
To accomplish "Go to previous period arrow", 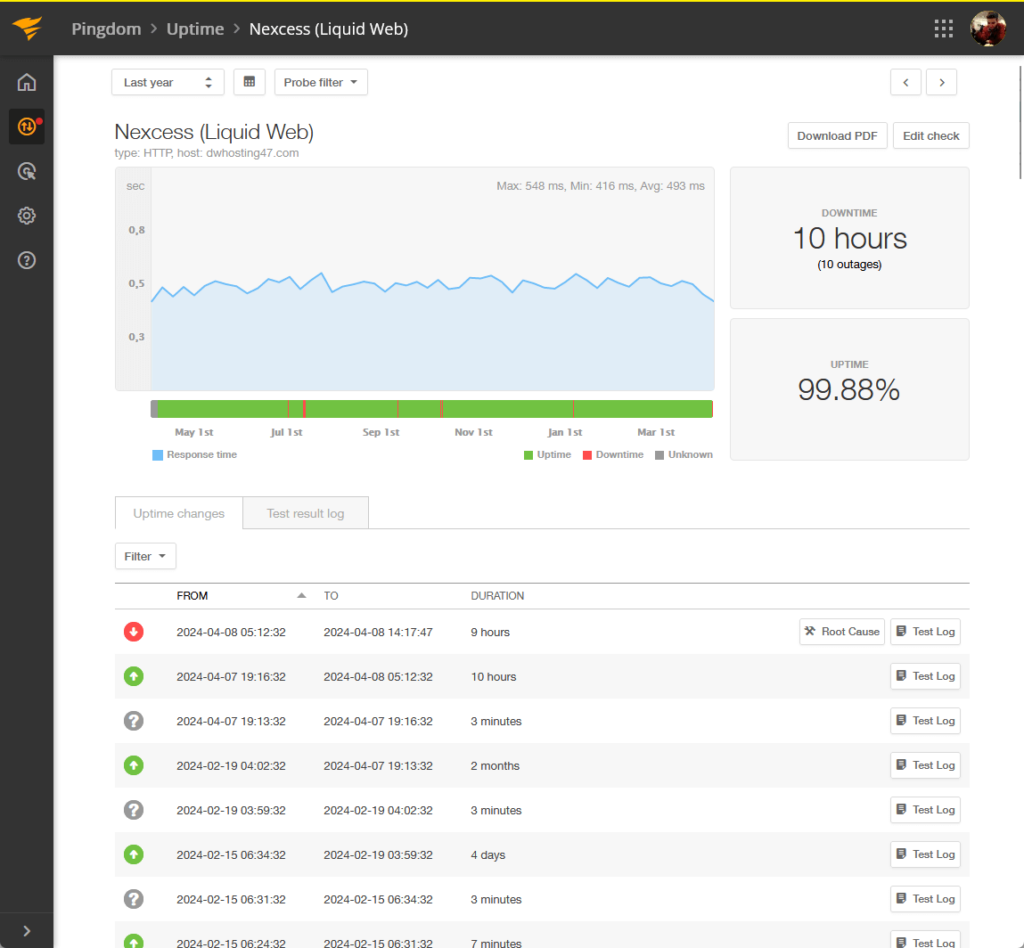I will pos(906,82).
